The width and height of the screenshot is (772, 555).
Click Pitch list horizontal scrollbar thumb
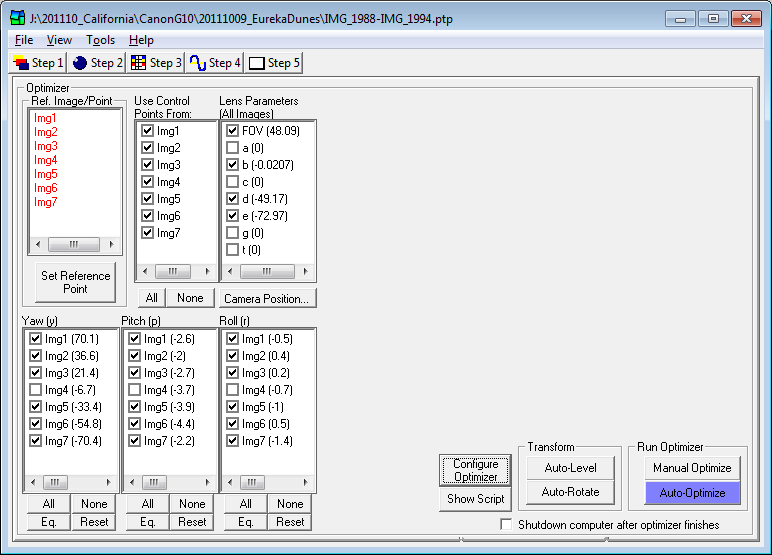click(x=154, y=482)
